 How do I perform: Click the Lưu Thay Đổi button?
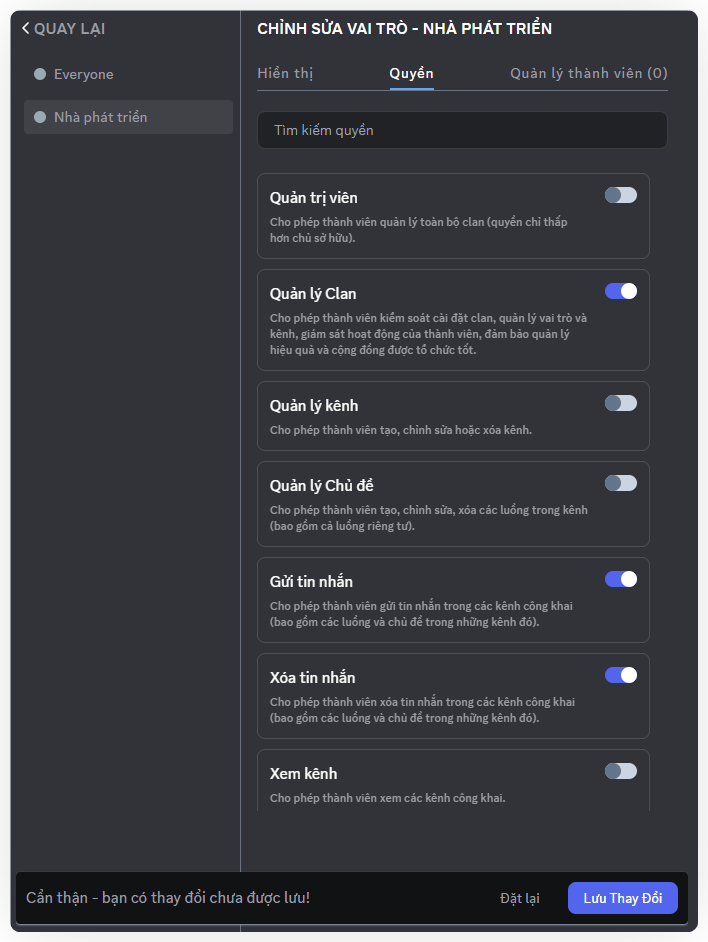tap(622, 898)
